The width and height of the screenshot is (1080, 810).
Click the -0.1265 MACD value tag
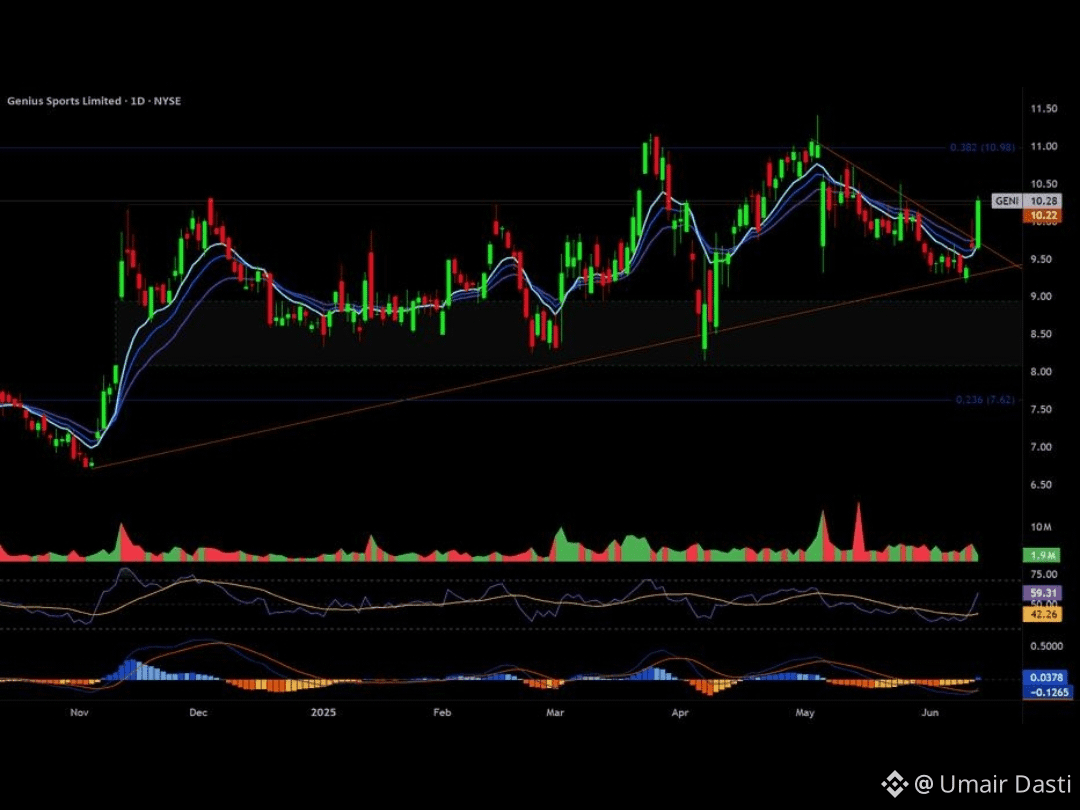(1046, 692)
